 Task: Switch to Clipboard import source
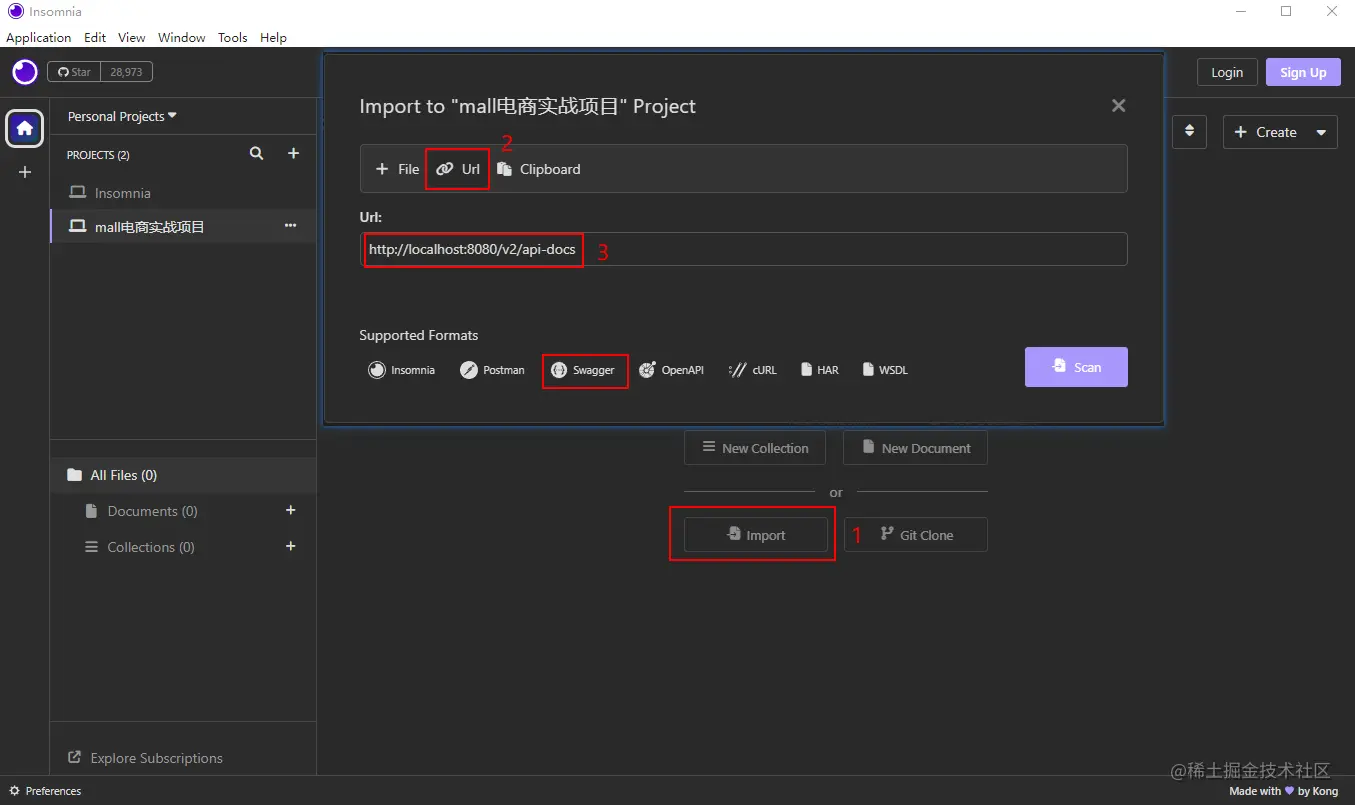tap(539, 169)
